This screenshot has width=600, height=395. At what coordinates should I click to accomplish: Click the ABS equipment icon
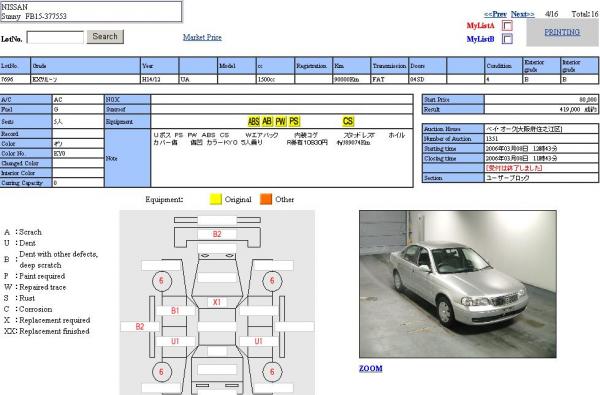pyautogui.click(x=254, y=121)
